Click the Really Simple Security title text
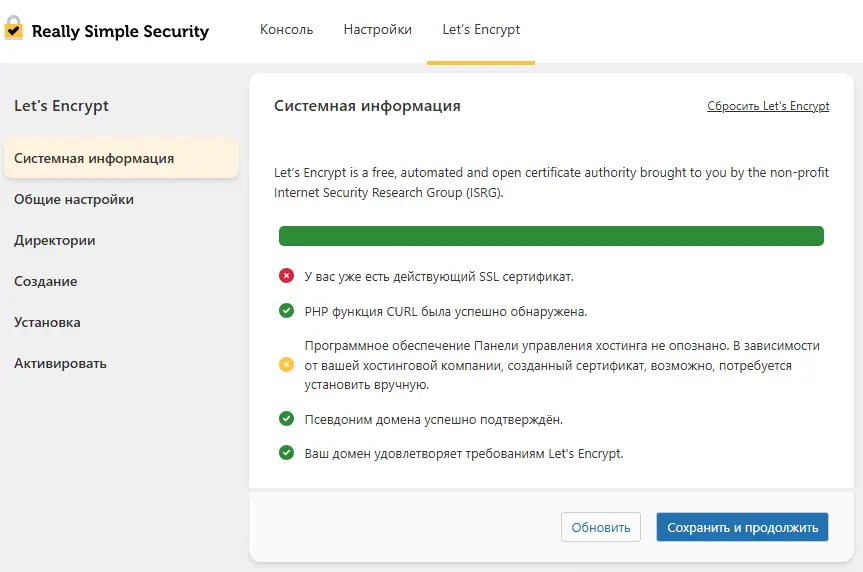 (x=120, y=31)
